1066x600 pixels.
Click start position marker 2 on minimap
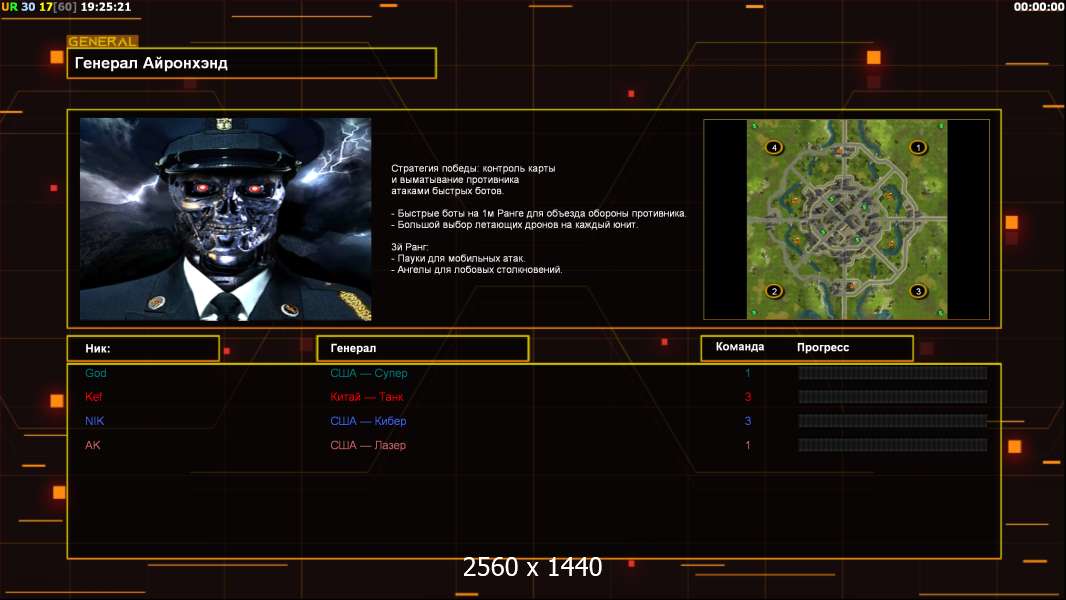click(x=774, y=292)
